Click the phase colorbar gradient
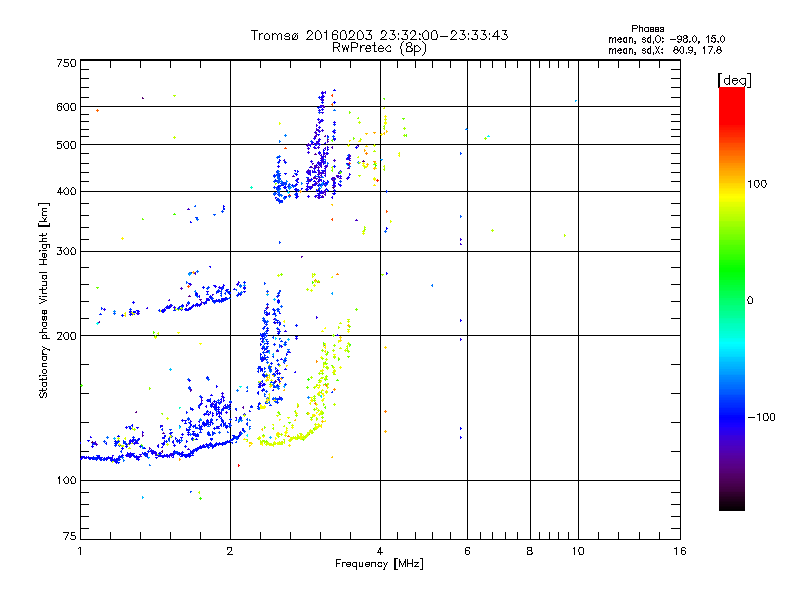This screenshot has width=800, height=600. (732, 298)
